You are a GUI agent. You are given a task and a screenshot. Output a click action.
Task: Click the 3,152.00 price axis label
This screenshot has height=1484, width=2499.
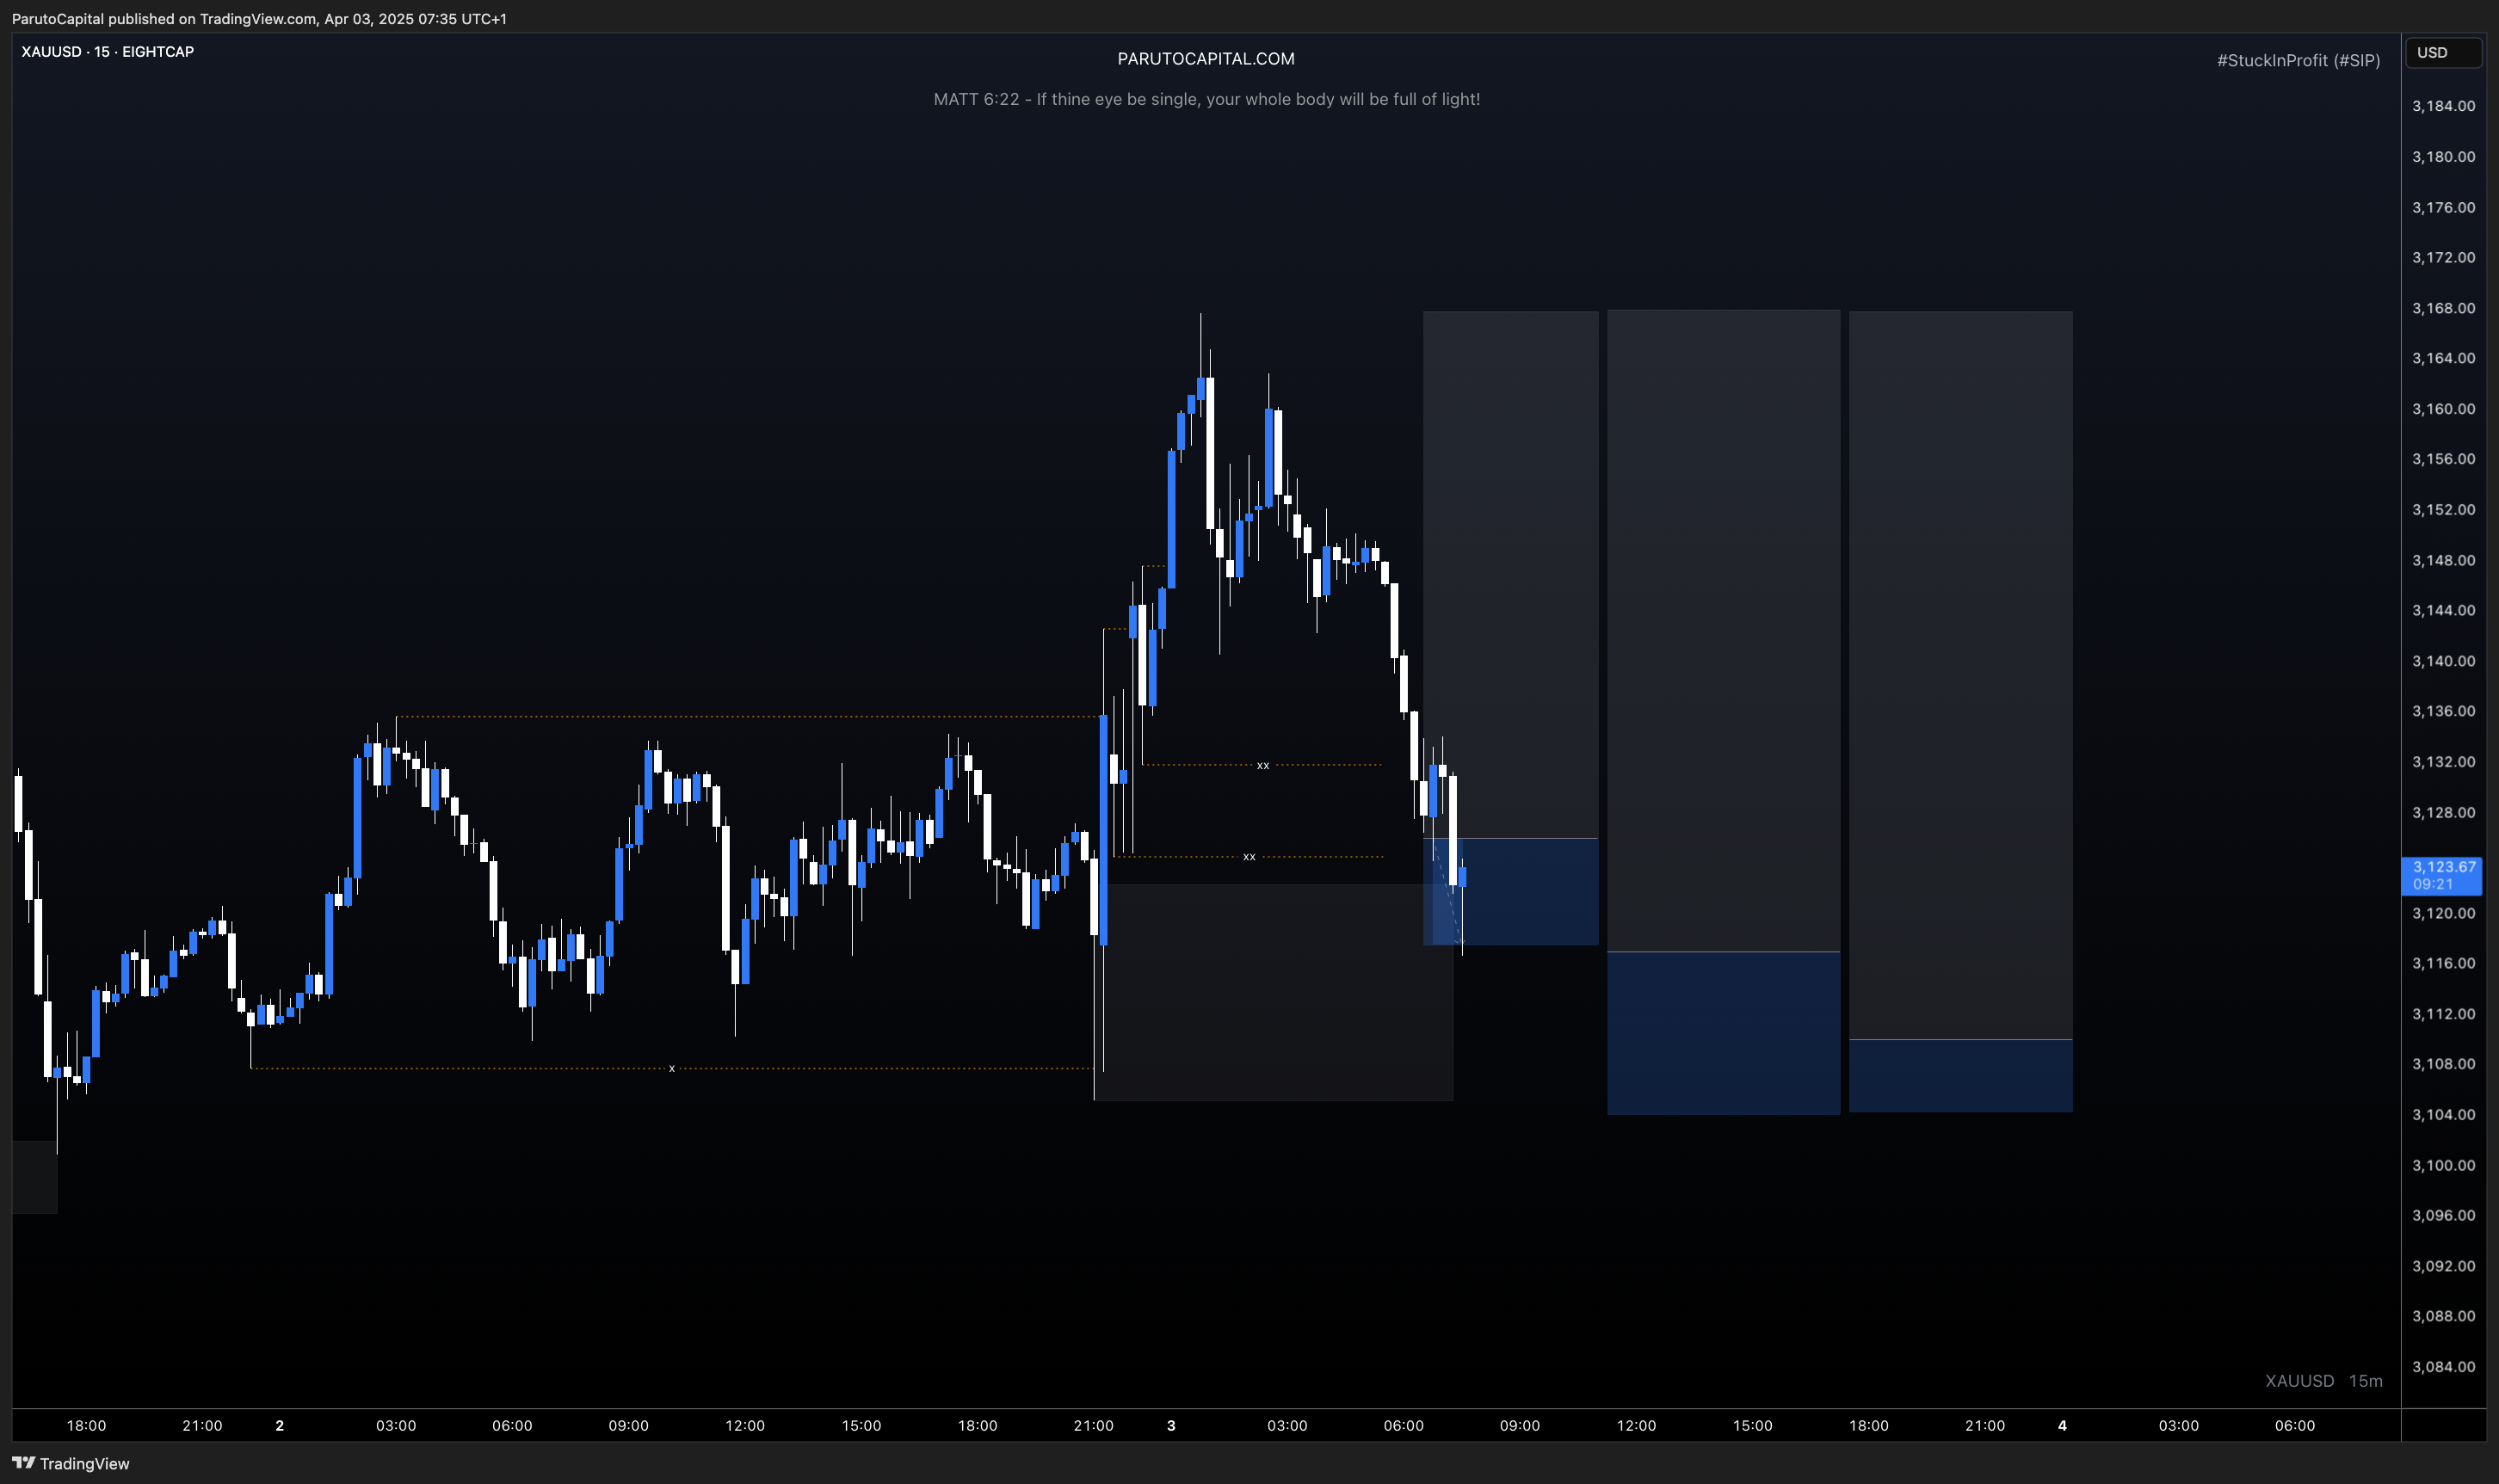(2443, 510)
